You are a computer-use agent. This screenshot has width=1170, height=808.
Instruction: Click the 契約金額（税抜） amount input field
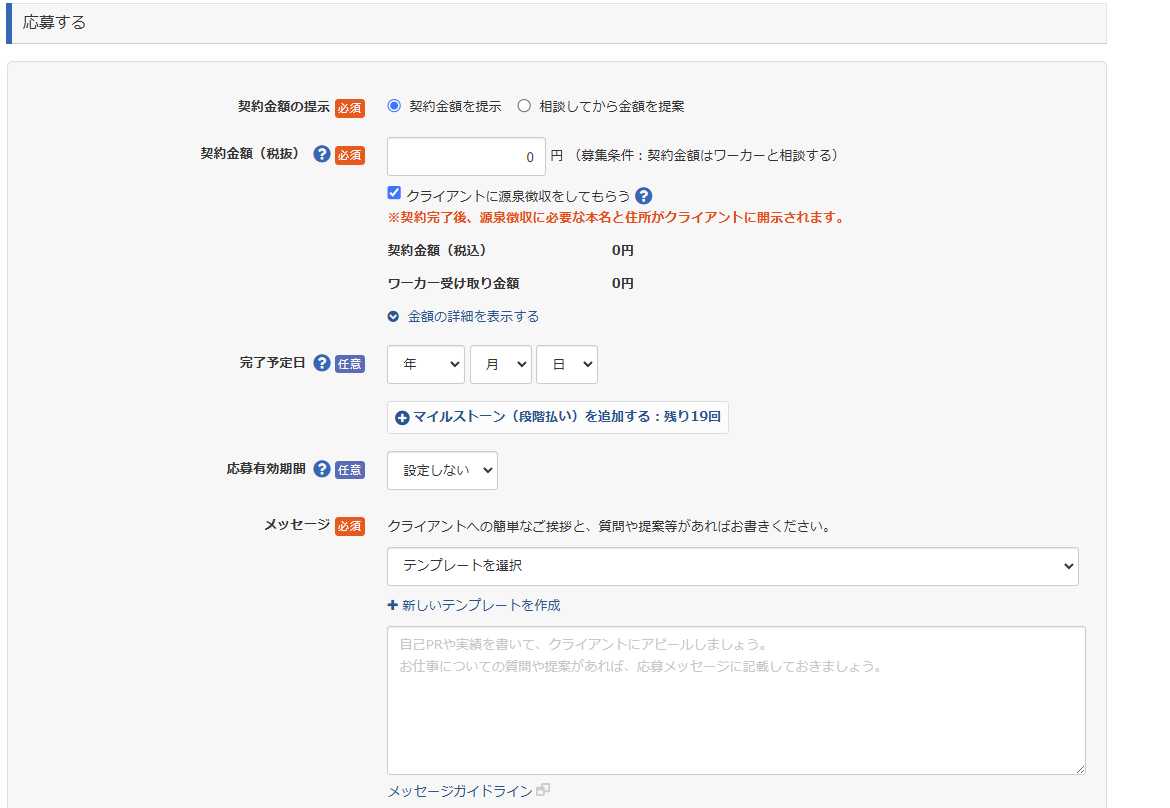pyautogui.click(x=466, y=157)
